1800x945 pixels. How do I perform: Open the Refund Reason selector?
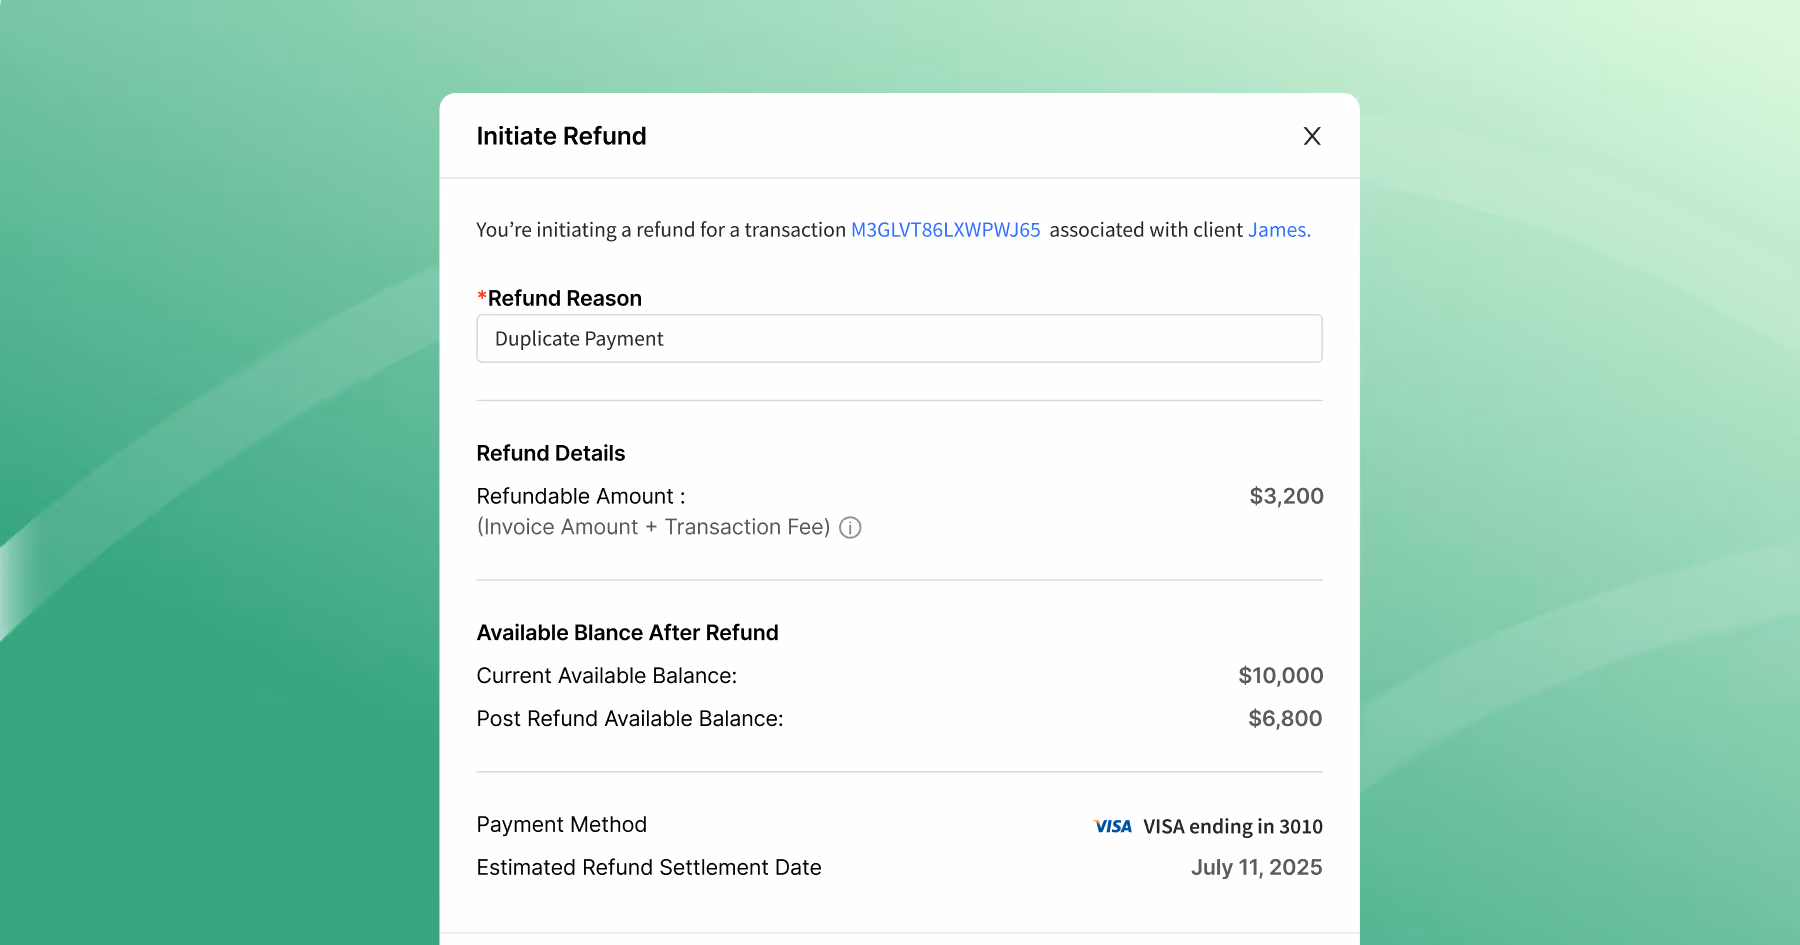click(899, 339)
